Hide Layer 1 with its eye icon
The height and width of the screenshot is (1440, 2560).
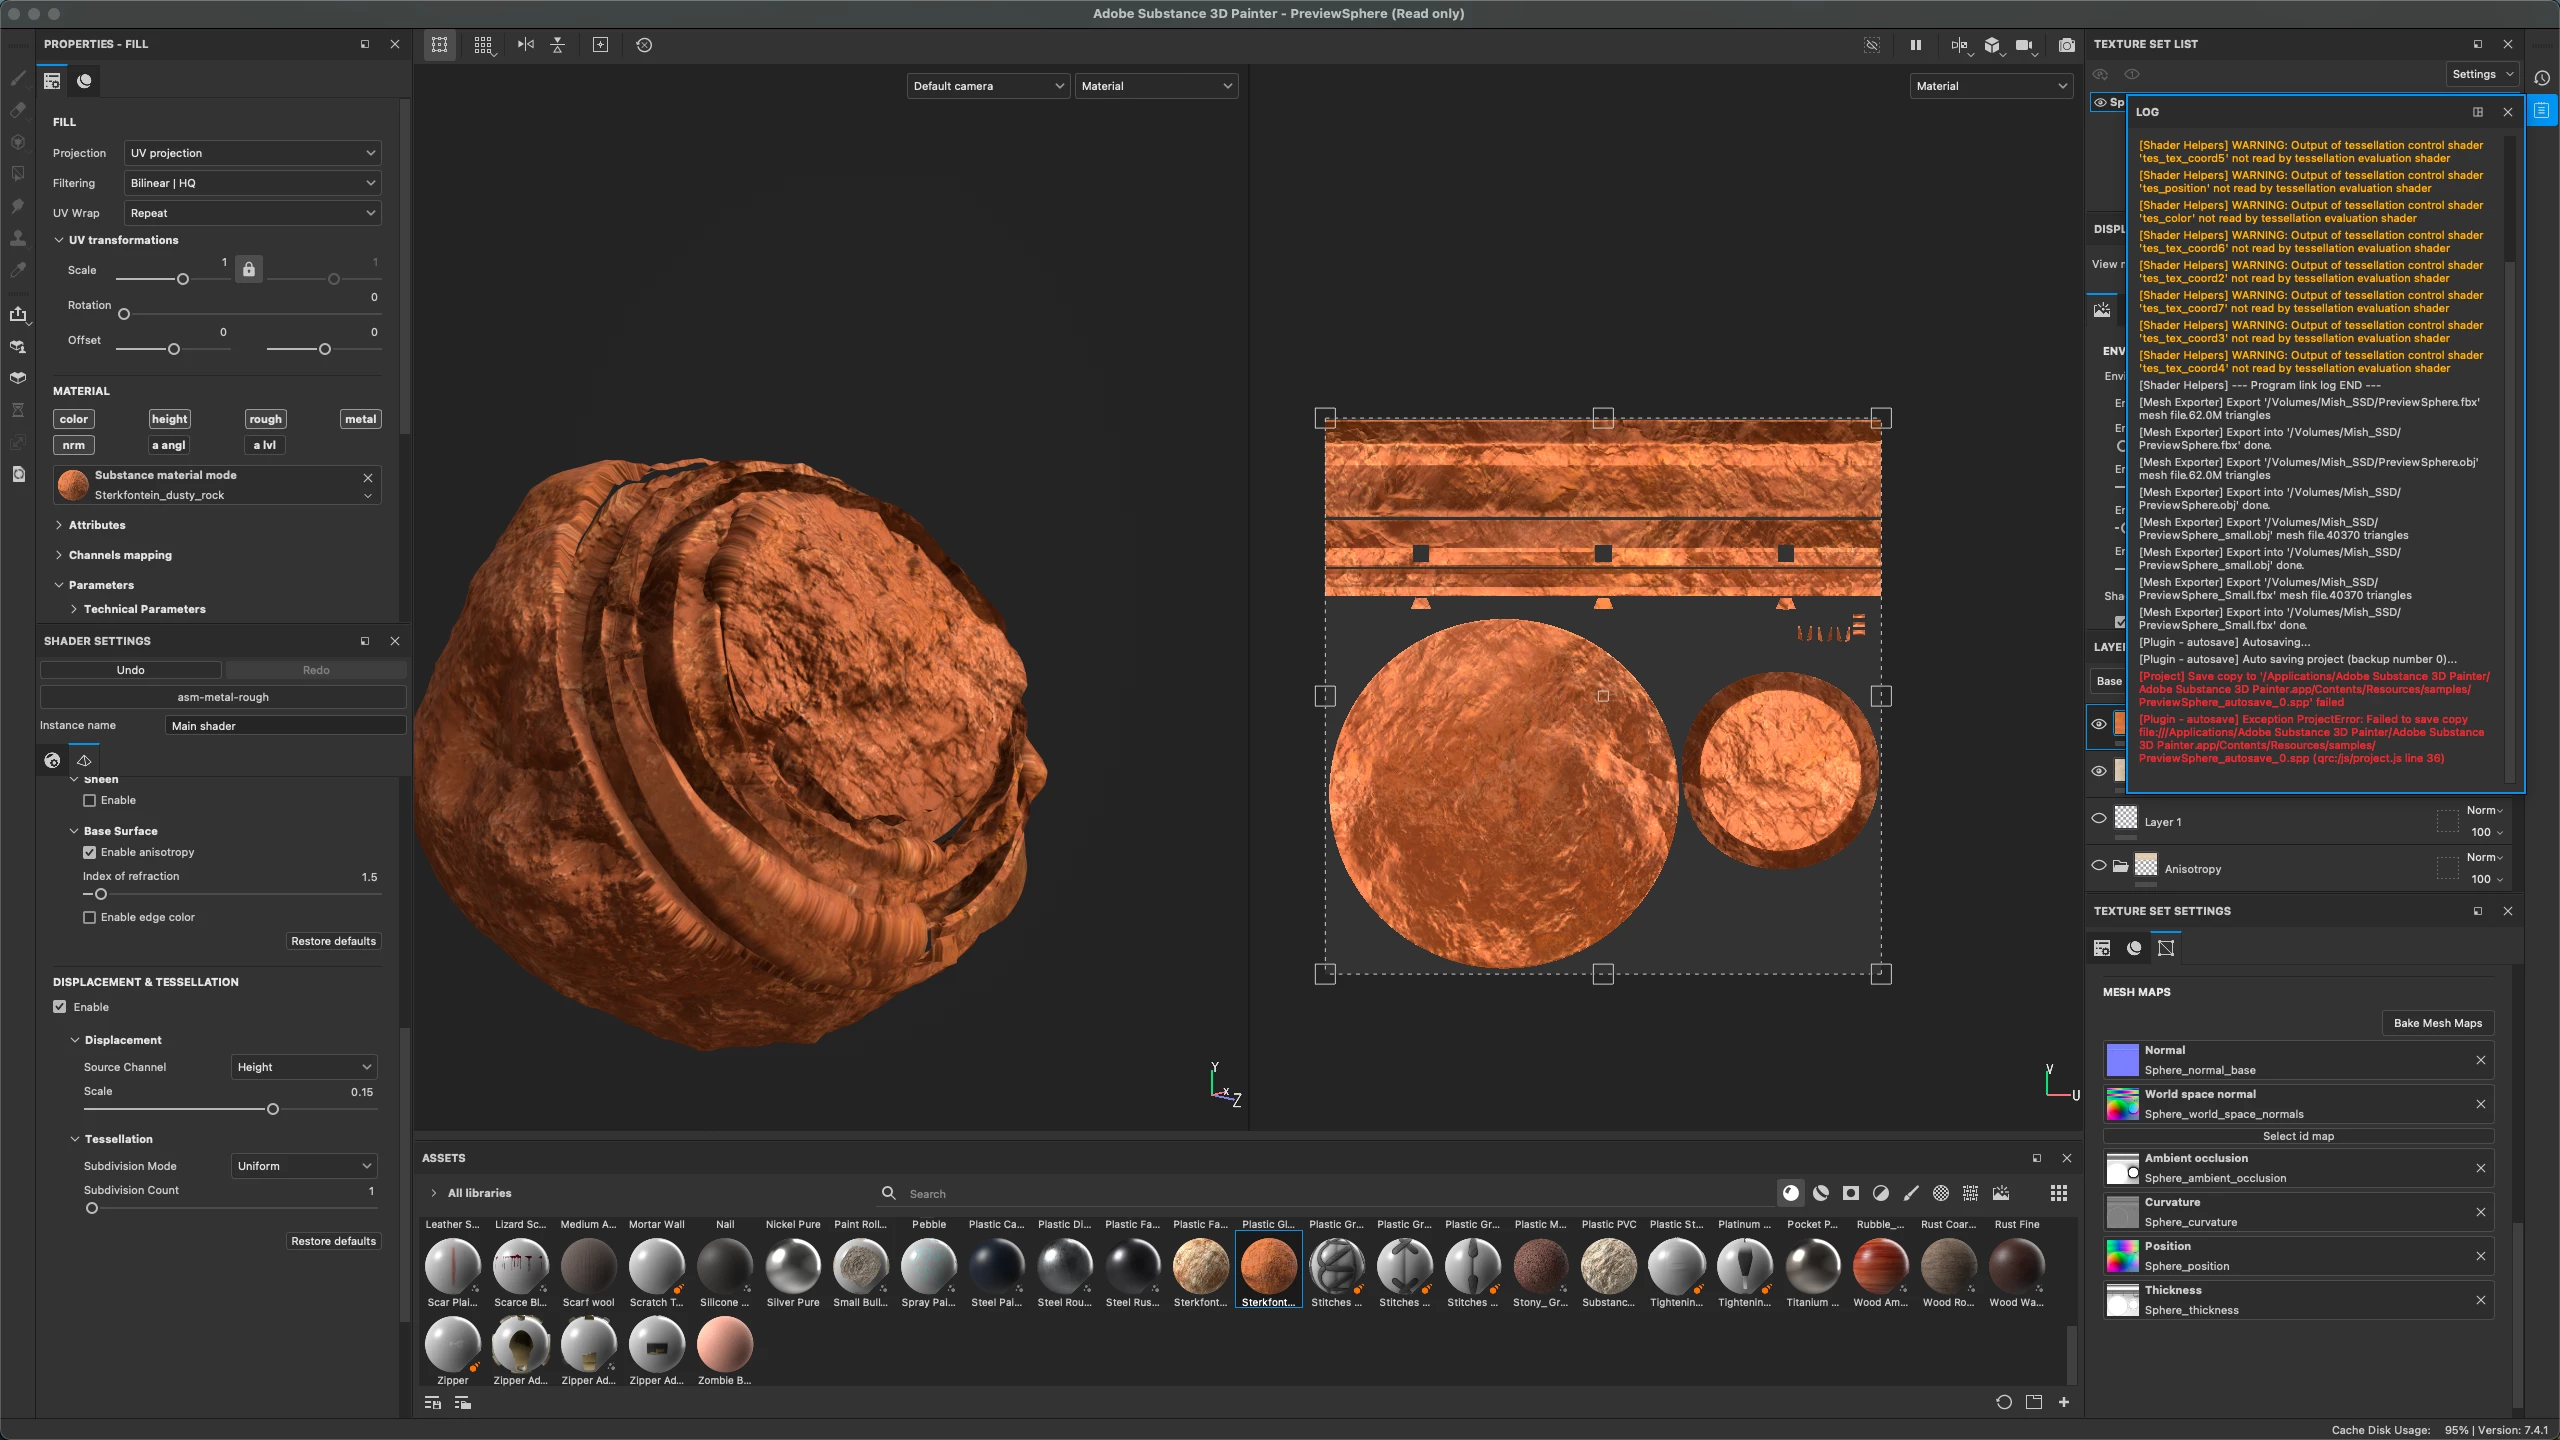coord(2099,819)
